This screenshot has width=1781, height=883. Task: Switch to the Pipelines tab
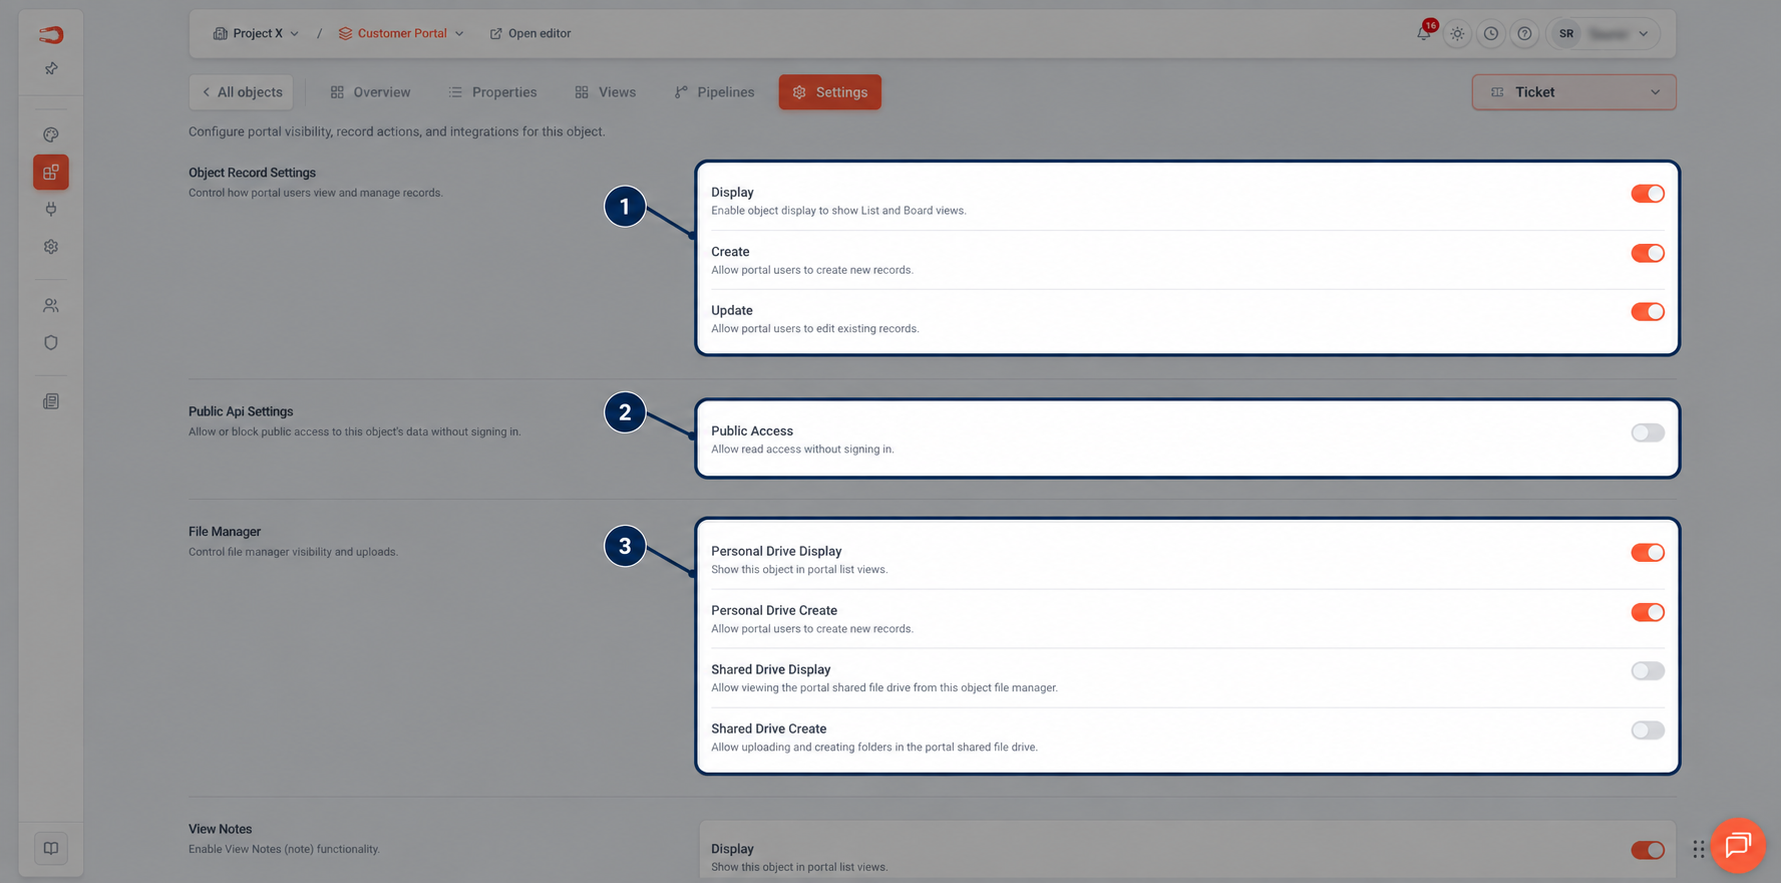714,92
